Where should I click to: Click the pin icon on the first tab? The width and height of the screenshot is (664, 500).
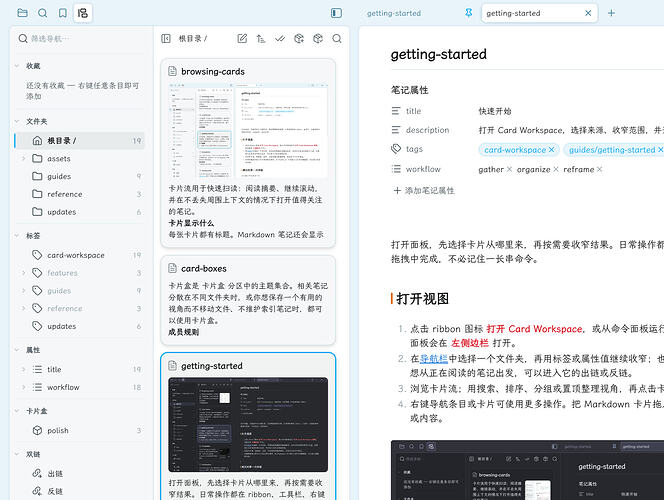pos(468,13)
